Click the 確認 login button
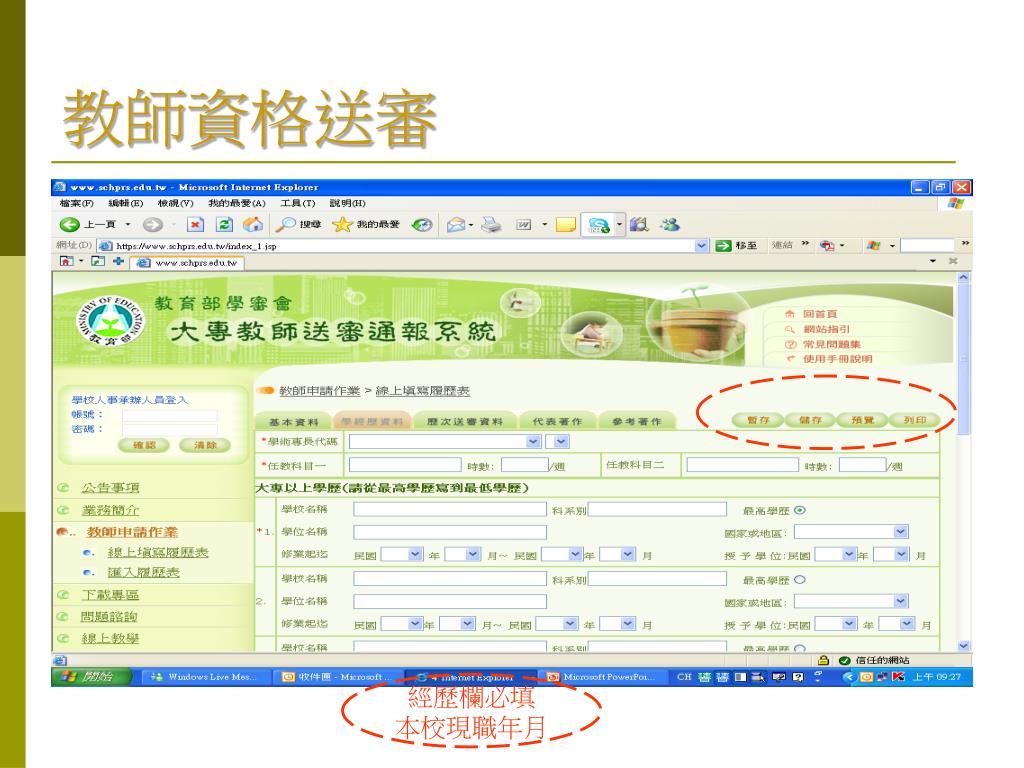The height and width of the screenshot is (768, 1024). pyautogui.click(x=144, y=445)
